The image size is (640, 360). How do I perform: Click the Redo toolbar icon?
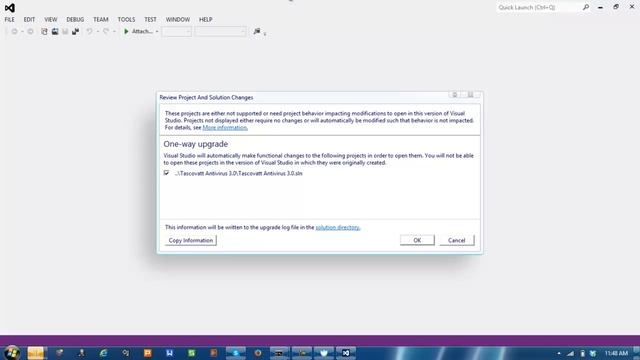click(106, 31)
